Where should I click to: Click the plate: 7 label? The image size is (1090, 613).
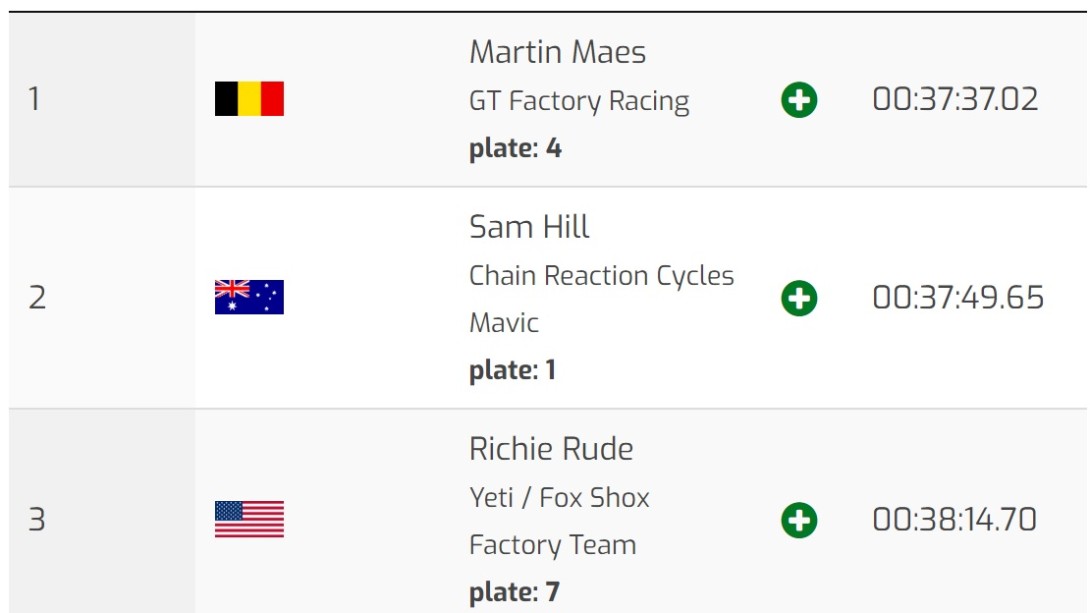pyautogui.click(x=514, y=592)
